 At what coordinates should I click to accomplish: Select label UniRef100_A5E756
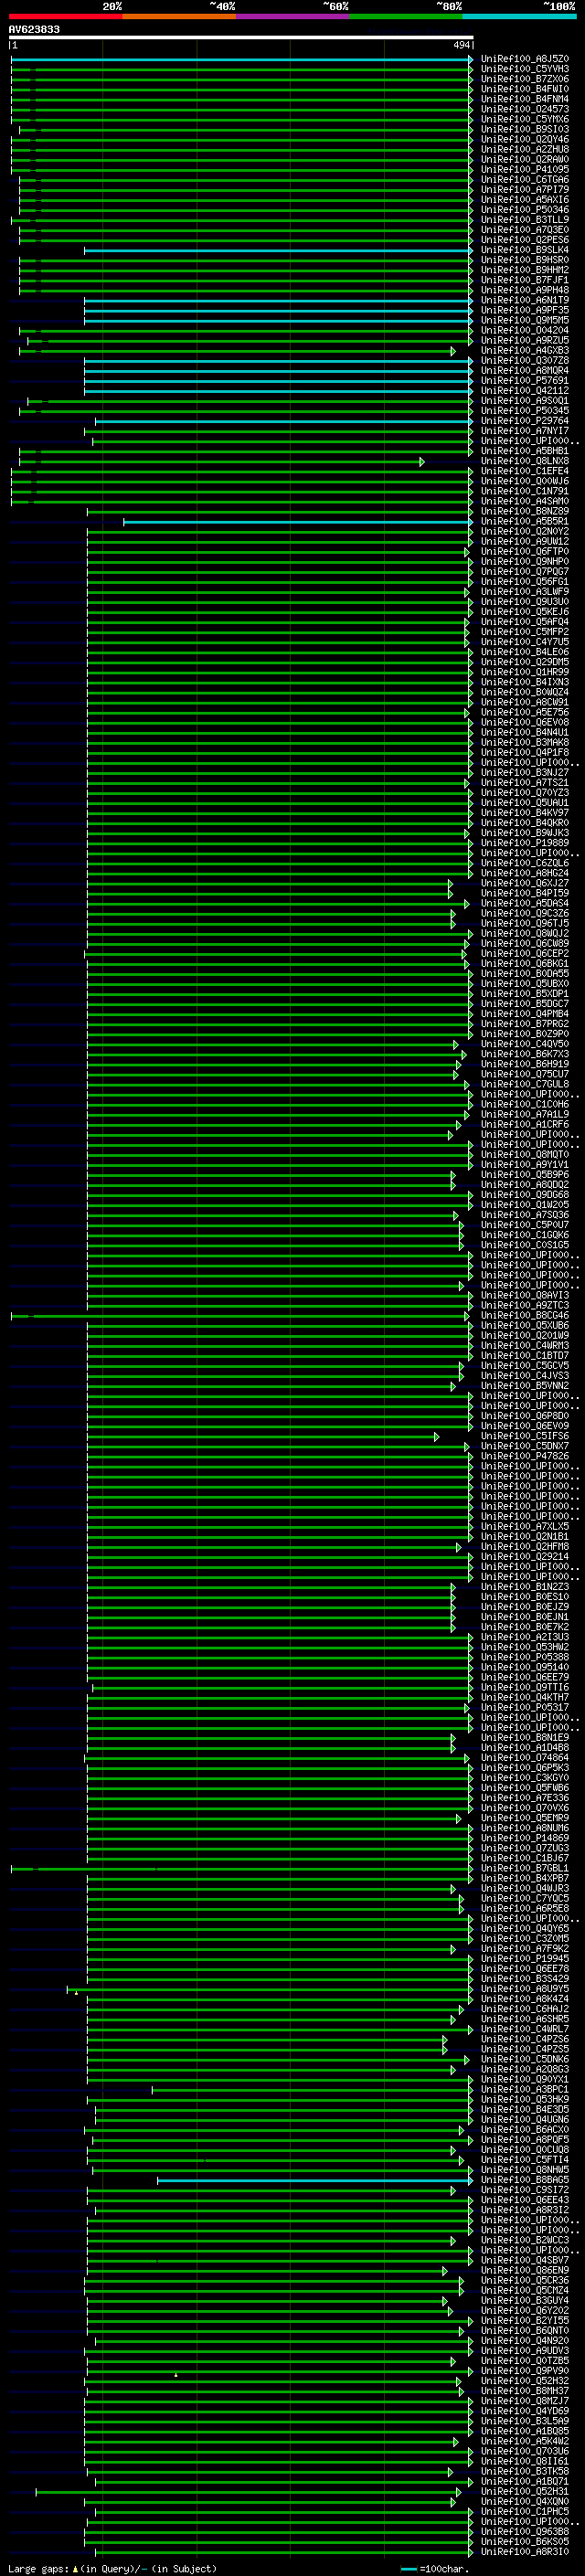tap(525, 713)
